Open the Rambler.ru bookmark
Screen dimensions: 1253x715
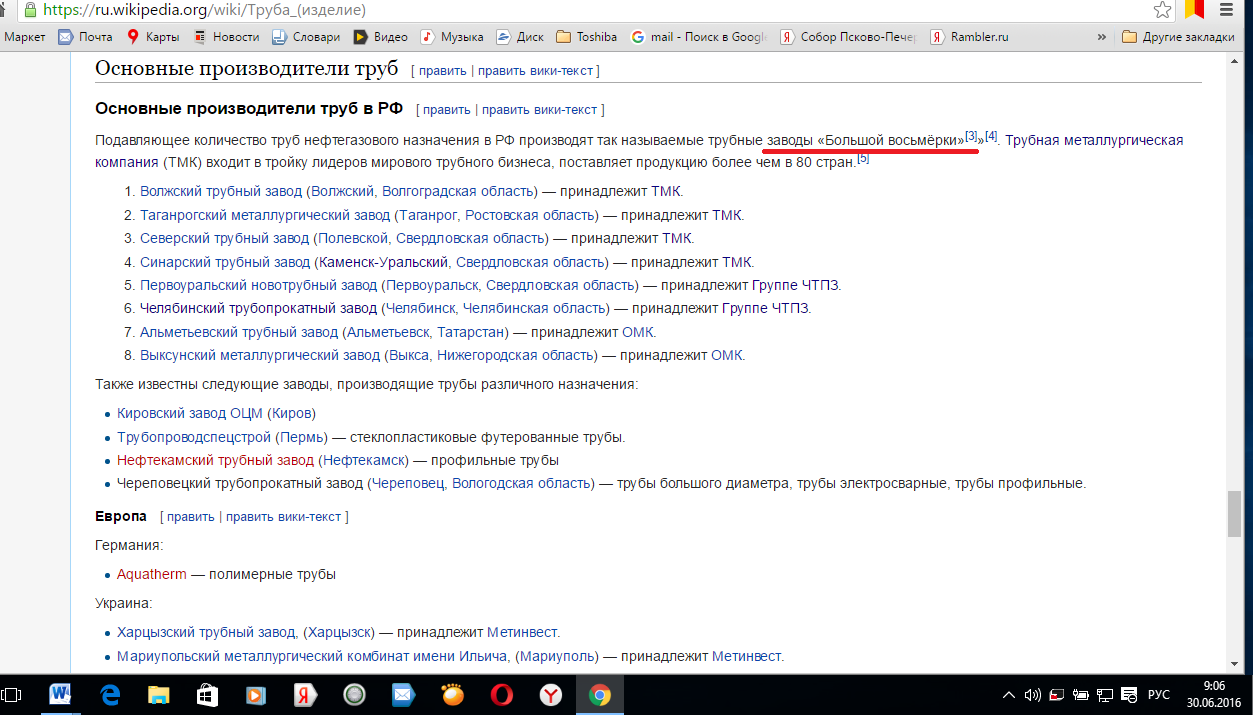click(x=970, y=37)
